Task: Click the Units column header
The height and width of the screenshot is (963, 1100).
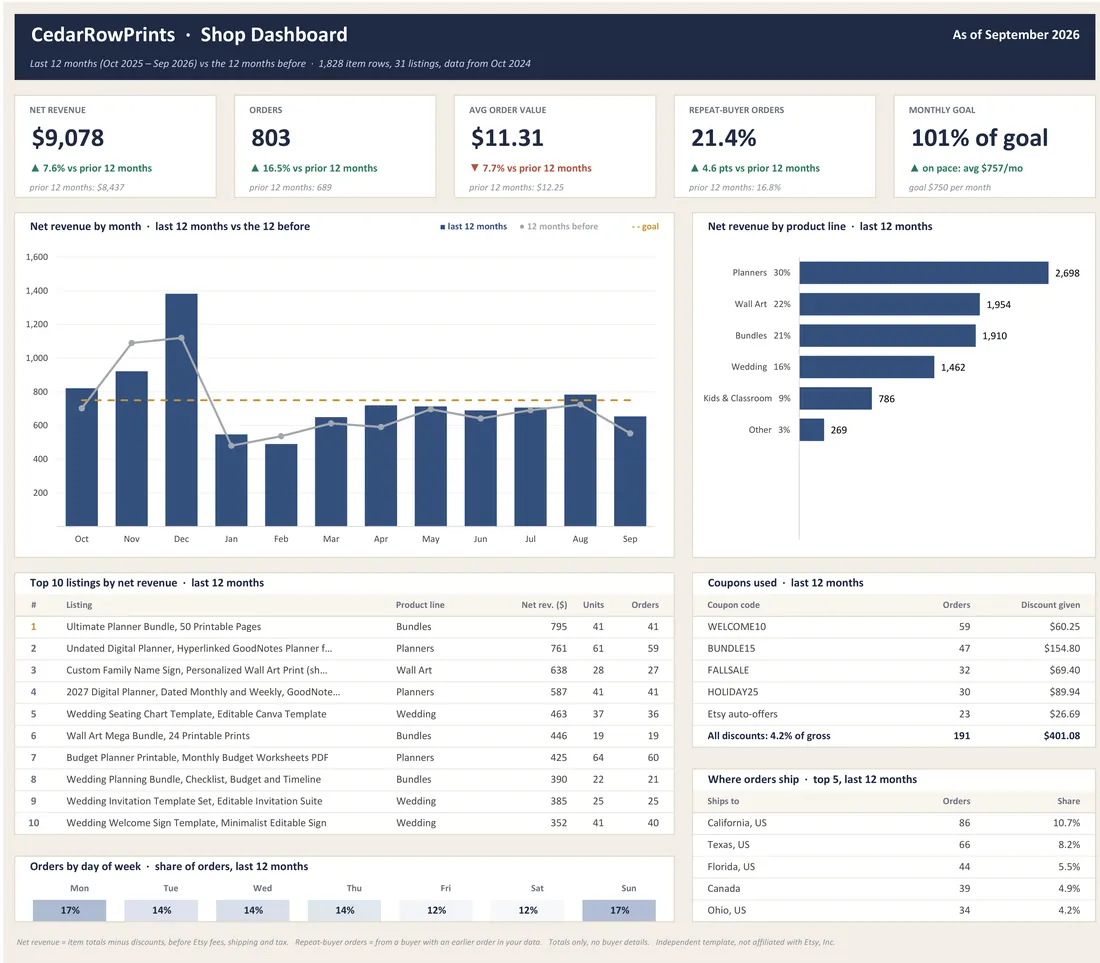Action: click(x=593, y=605)
